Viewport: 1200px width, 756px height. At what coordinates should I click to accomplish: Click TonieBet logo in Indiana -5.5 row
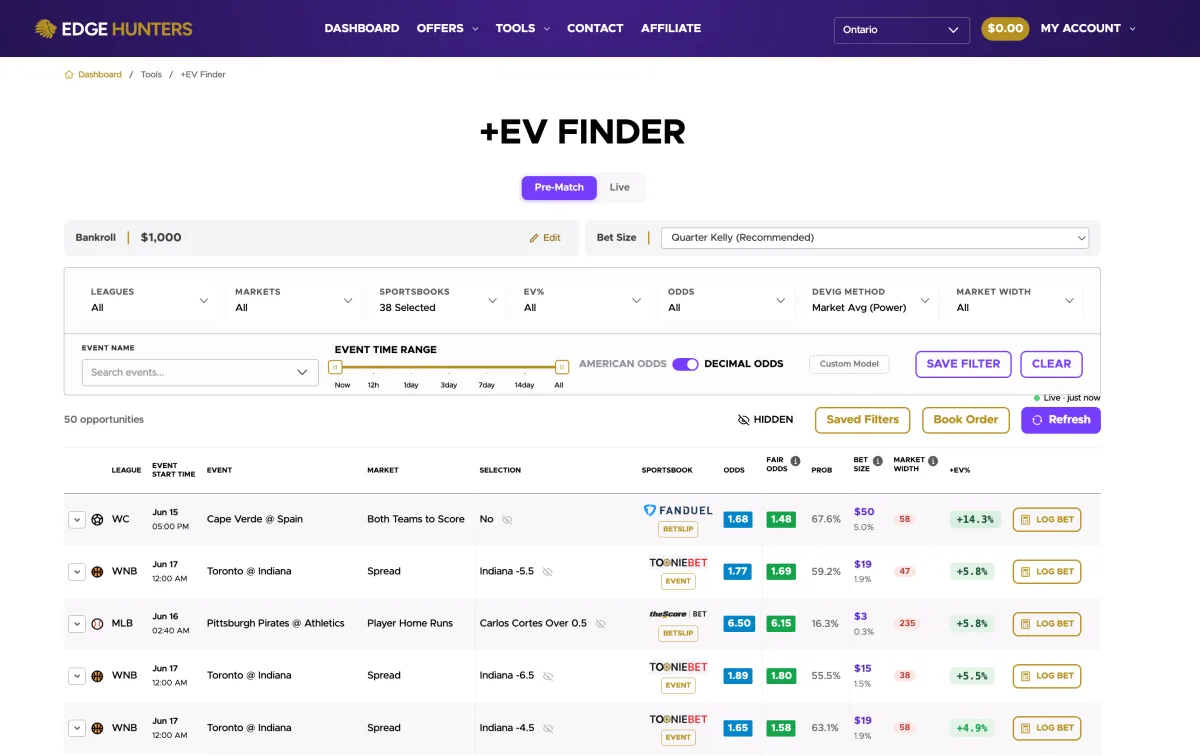click(x=678, y=562)
